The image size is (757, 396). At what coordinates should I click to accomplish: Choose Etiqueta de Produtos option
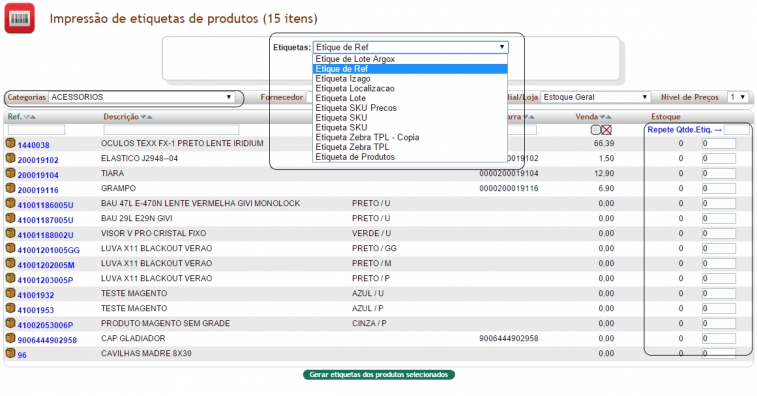point(410,157)
